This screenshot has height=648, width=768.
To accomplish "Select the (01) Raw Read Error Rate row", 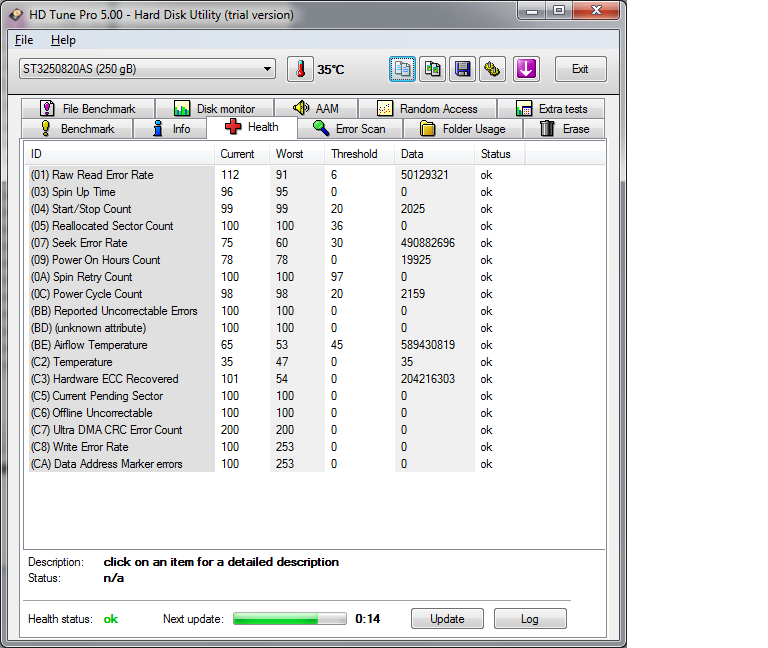I will pyautogui.click(x=277, y=175).
